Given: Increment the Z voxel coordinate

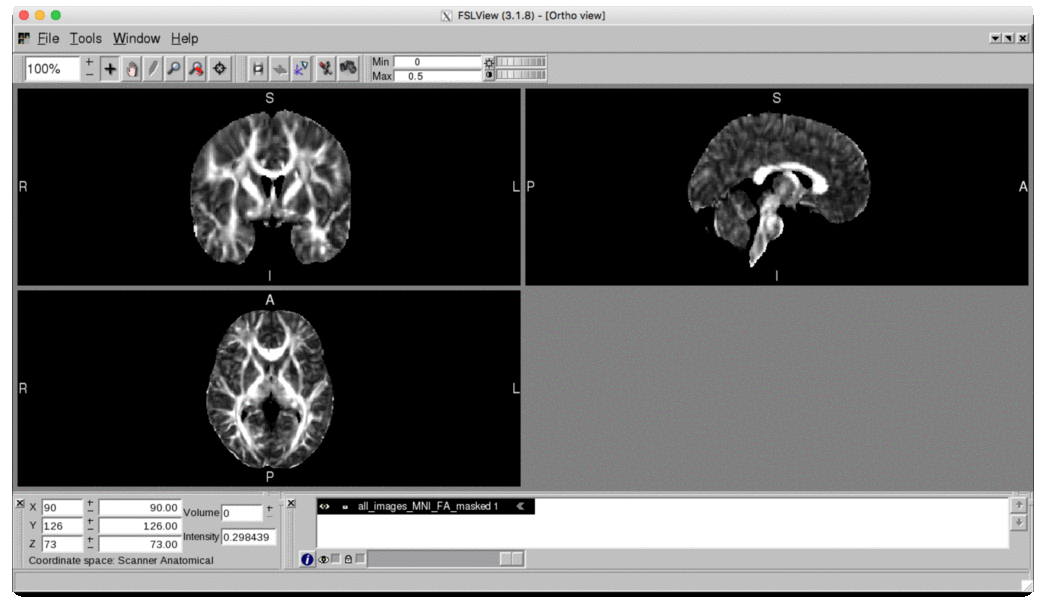Looking at the screenshot, I should click(x=90, y=540).
